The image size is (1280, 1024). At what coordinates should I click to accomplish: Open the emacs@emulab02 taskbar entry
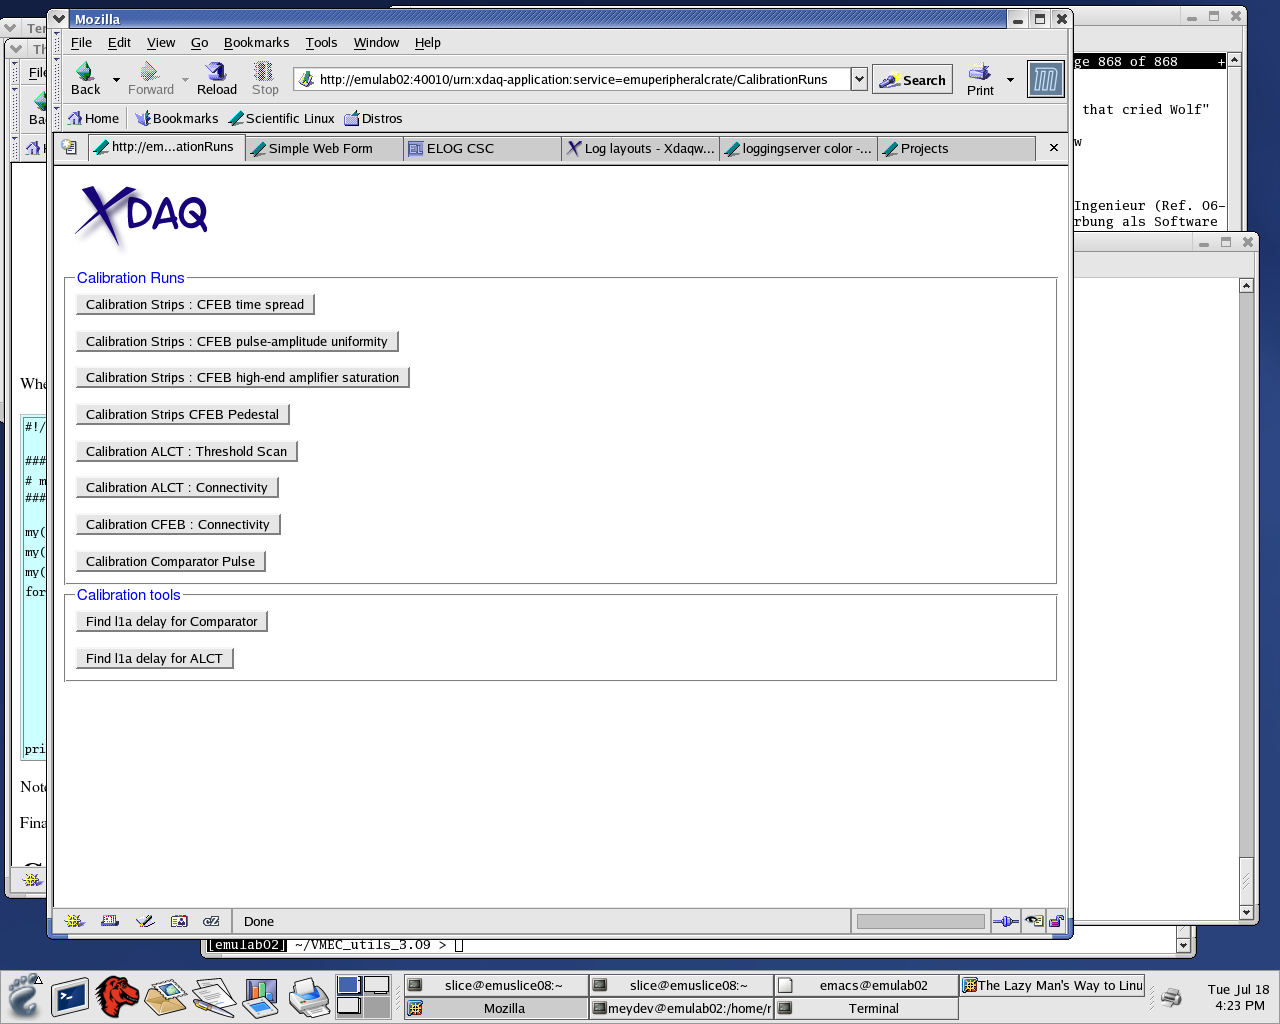[866, 985]
